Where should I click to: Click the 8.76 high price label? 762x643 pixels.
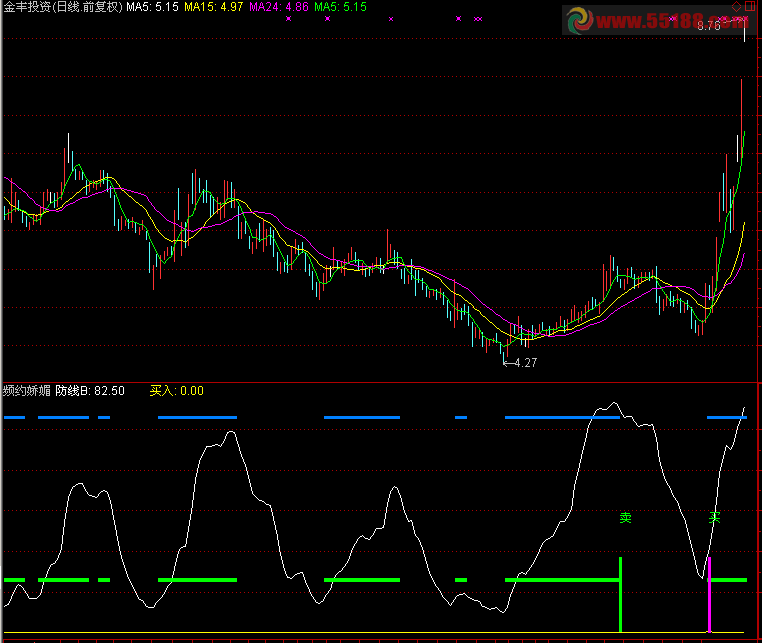[709, 26]
